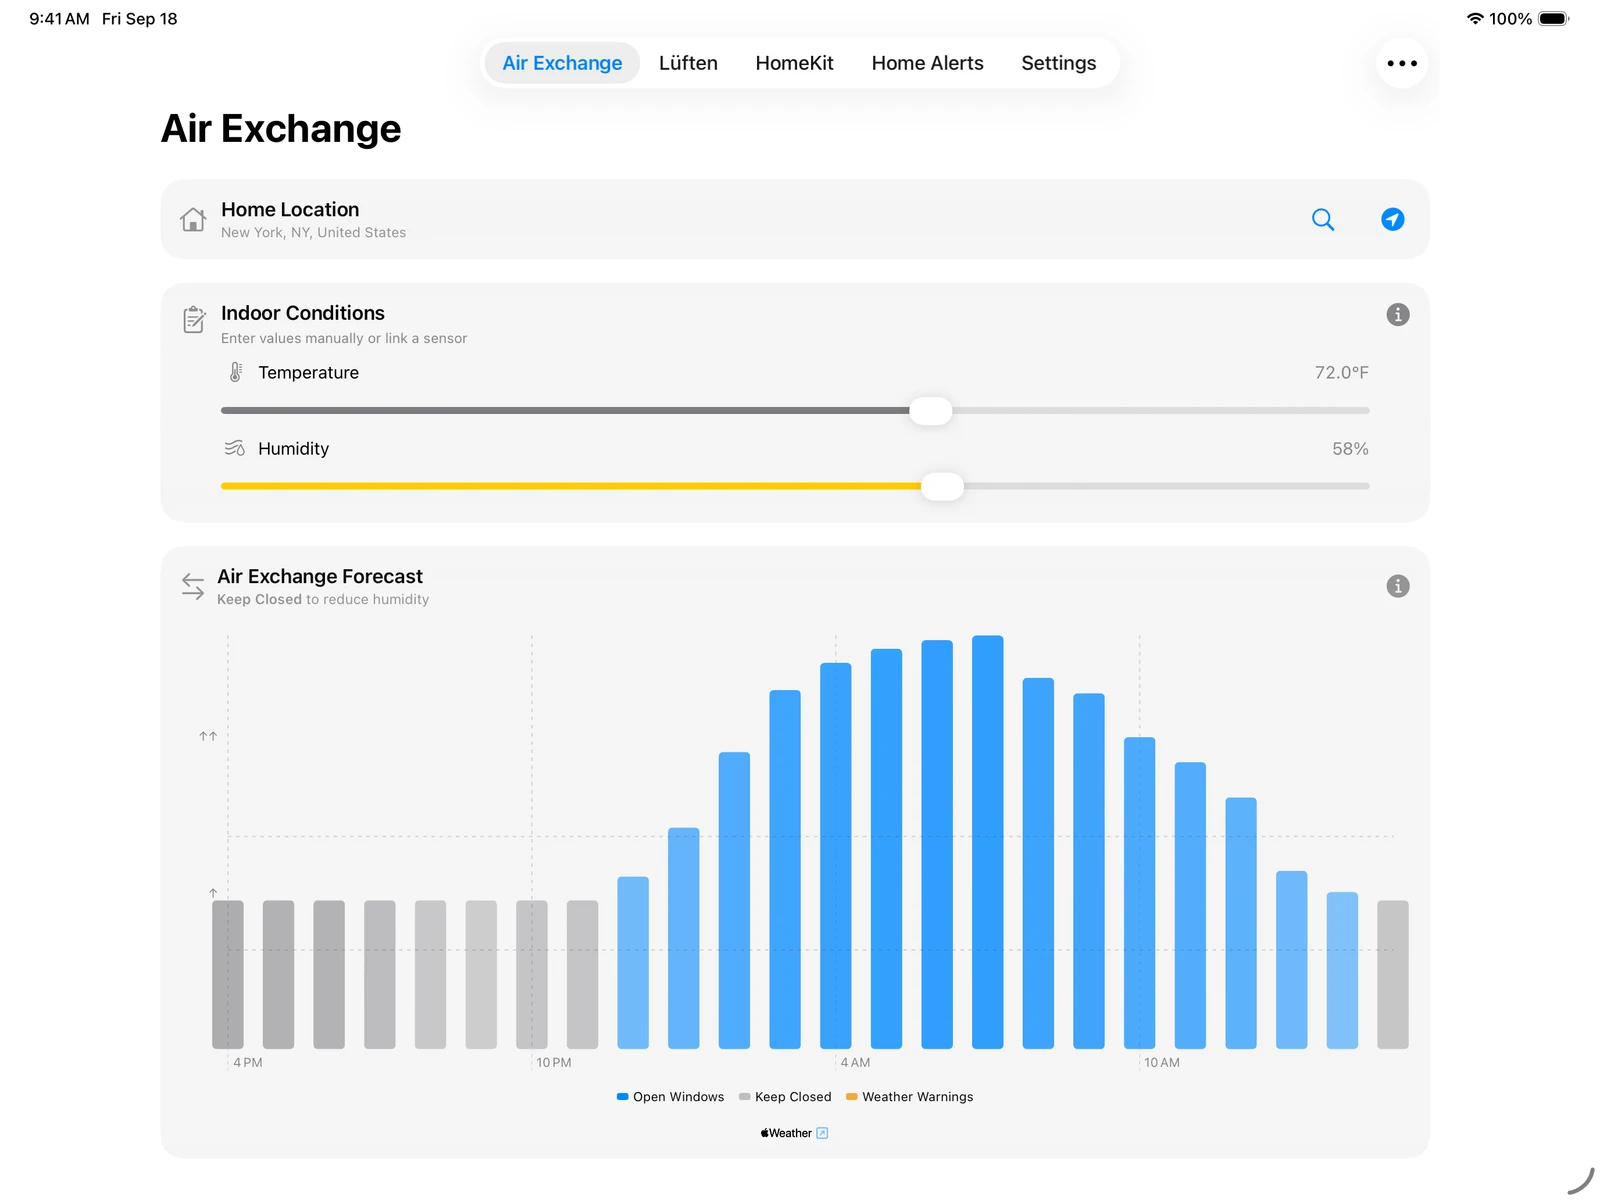This screenshot has height=1200, width=1600.
Task: Click the 10 AM axis label
Action: pos(1162,1062)
